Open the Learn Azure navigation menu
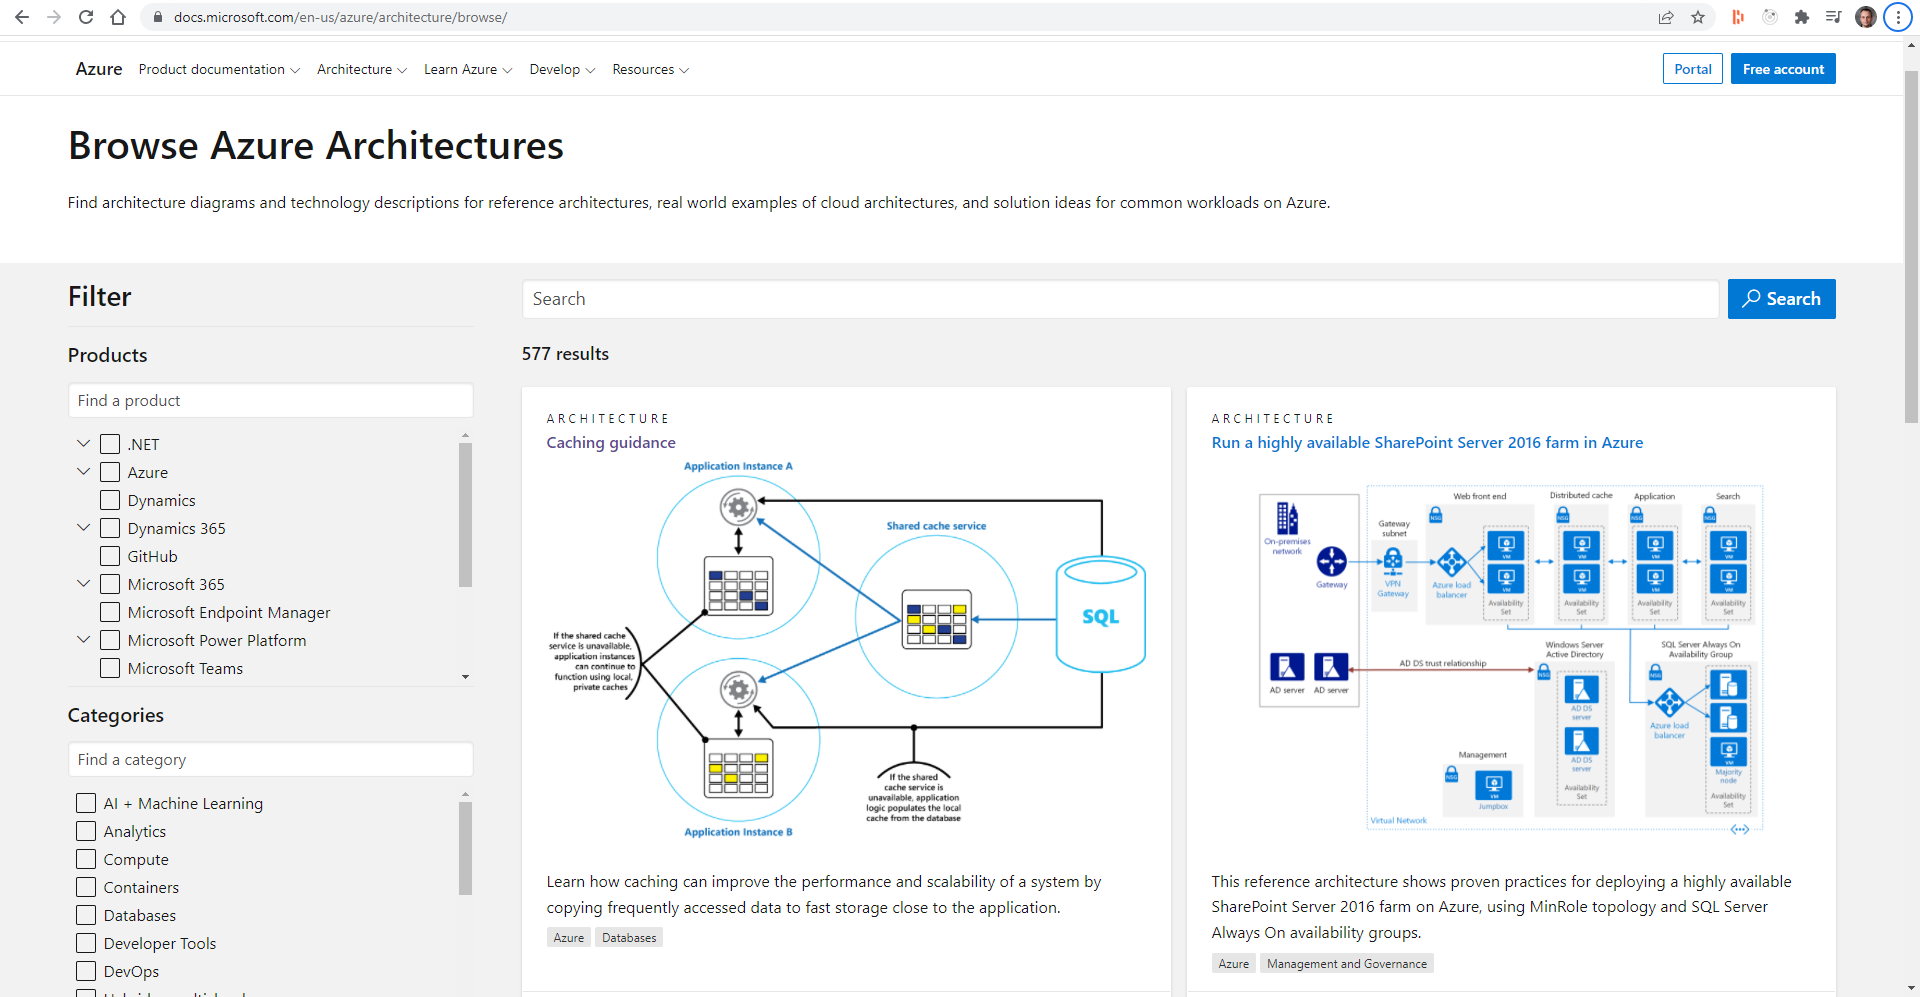Screen dimensions: 1920x997 (x=467, y=69)
